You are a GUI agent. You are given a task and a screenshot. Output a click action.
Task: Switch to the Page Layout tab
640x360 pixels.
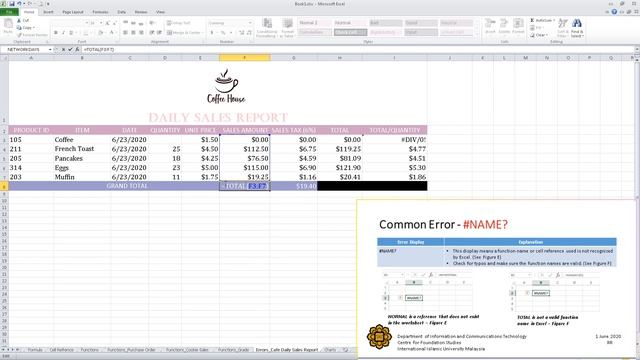pos(73,12)
